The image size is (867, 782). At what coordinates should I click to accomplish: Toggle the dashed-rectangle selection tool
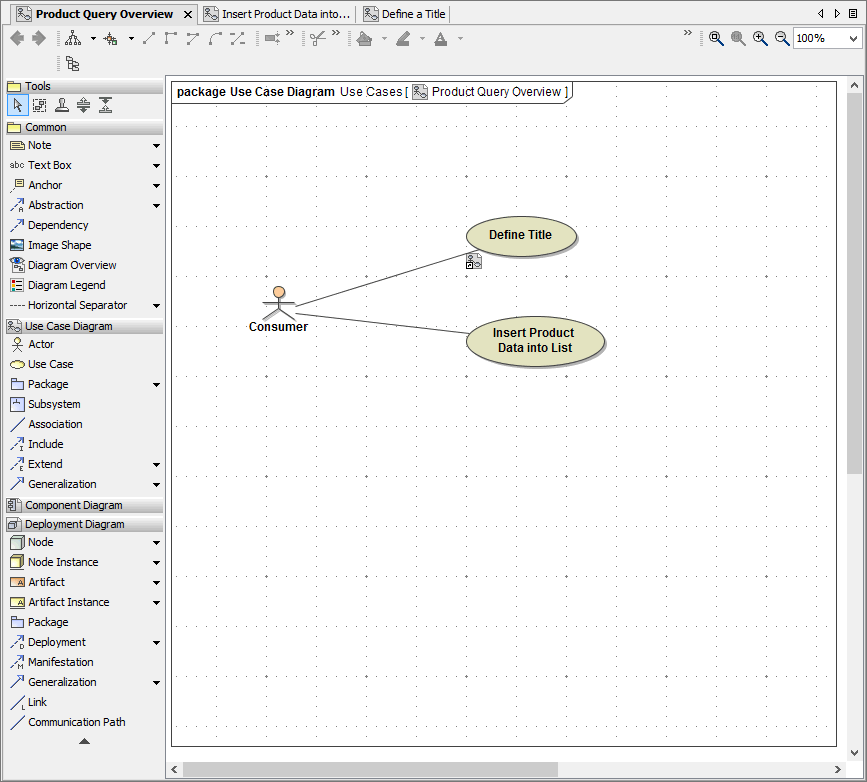[39, 105]
